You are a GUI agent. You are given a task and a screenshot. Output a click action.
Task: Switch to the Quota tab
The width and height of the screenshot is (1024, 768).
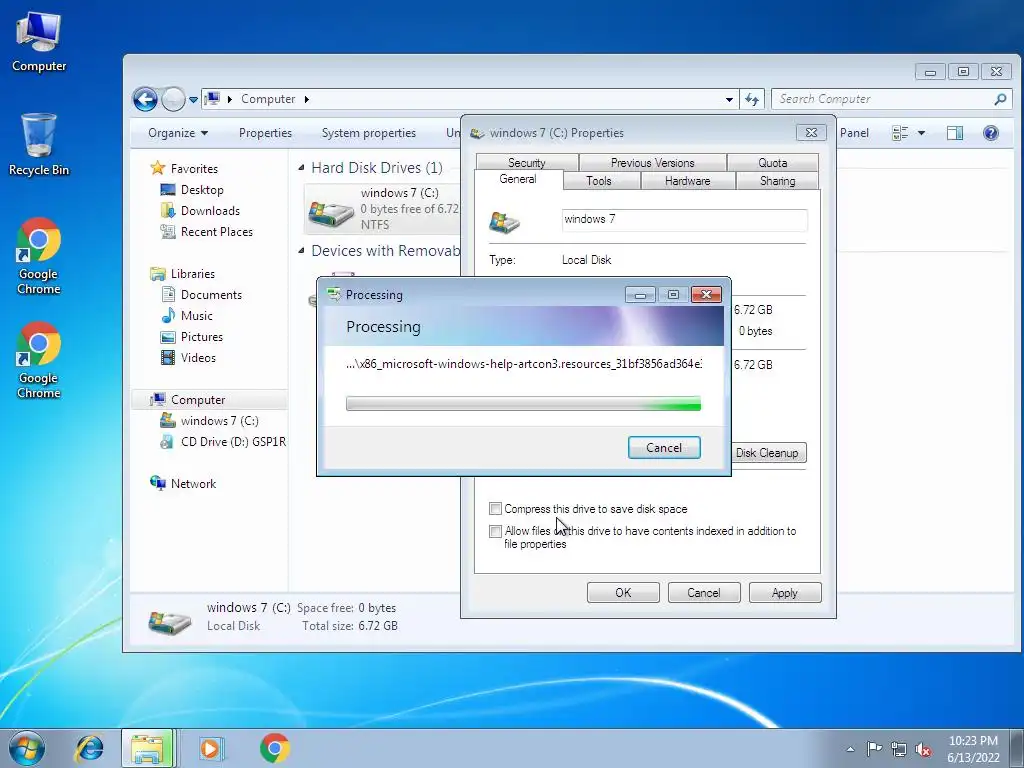click(x=773, y=163)
